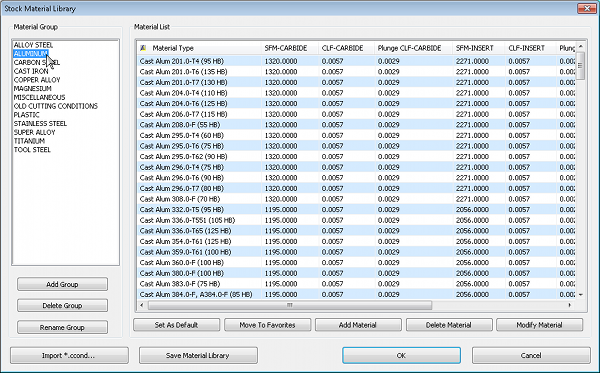Open the Import *.ccond... dialog
600x373 pixels.
click(69, 355)
